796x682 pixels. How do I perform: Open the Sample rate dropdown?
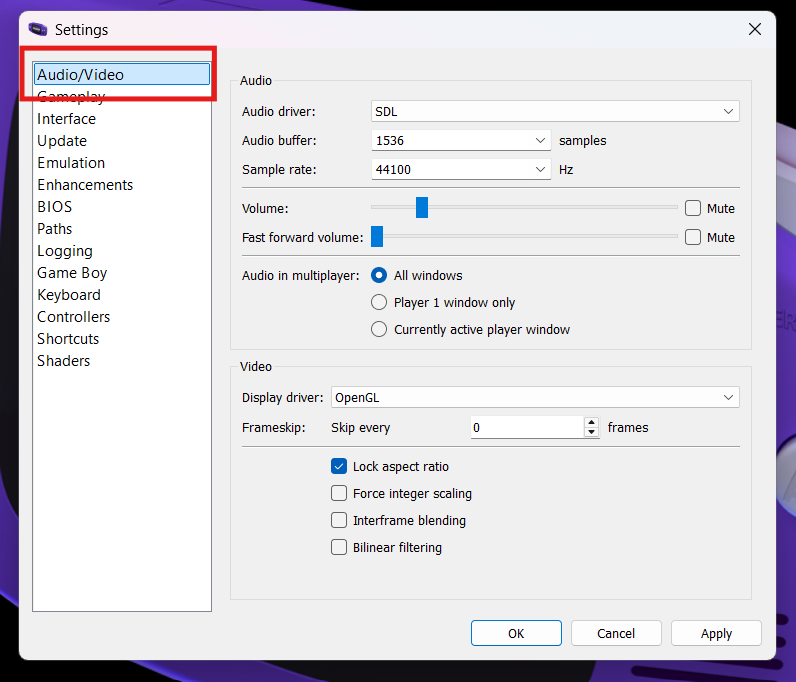(x=461, y=169)
